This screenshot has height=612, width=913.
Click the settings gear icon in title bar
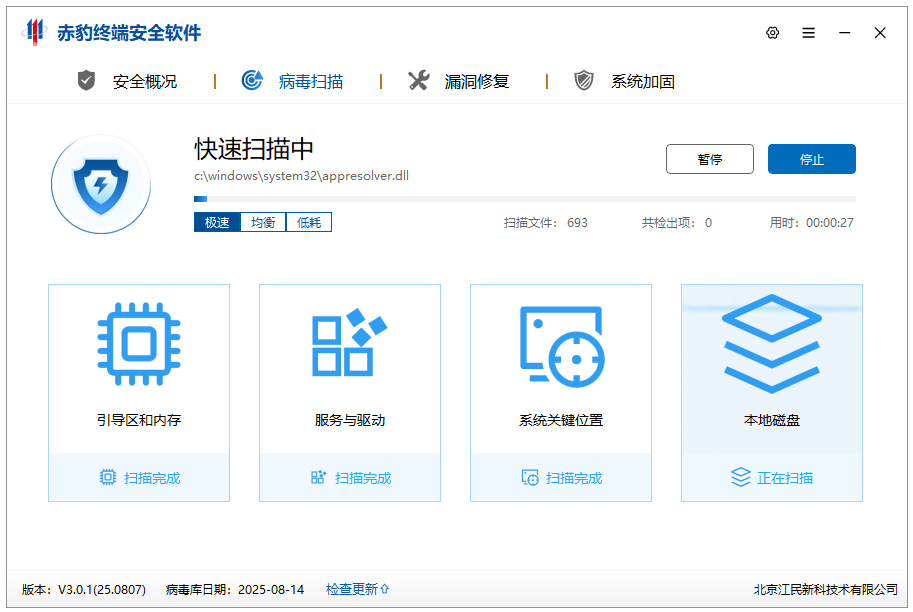click(x=772, y=33)
